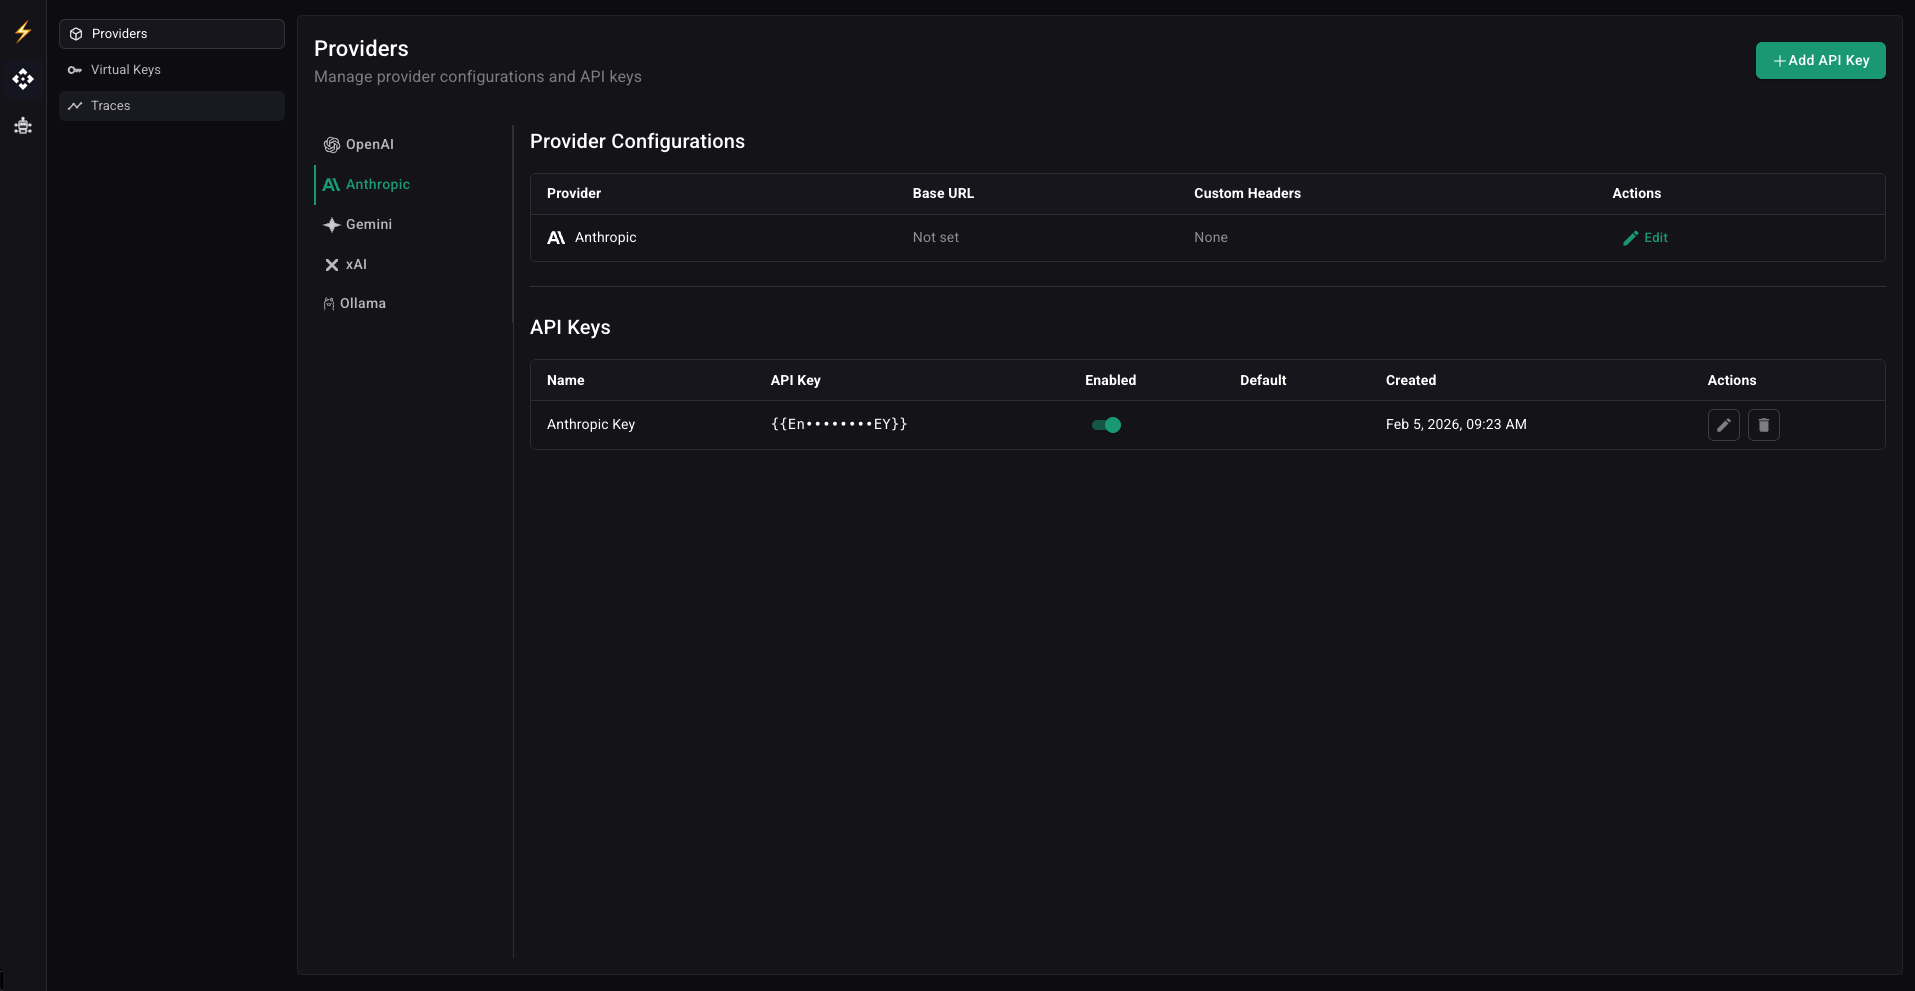Screen dimensions: 1915x991
Task: Click the Ollama llama icon
Action: pyautogui.click(x=328, y=303)
